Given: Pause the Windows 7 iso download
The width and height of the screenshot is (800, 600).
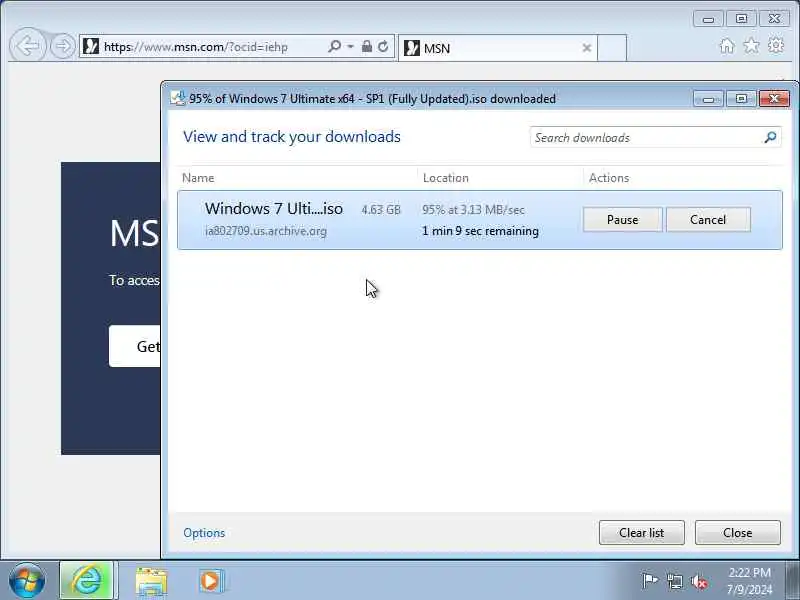Looking at the screenshot, I should 622,219.
